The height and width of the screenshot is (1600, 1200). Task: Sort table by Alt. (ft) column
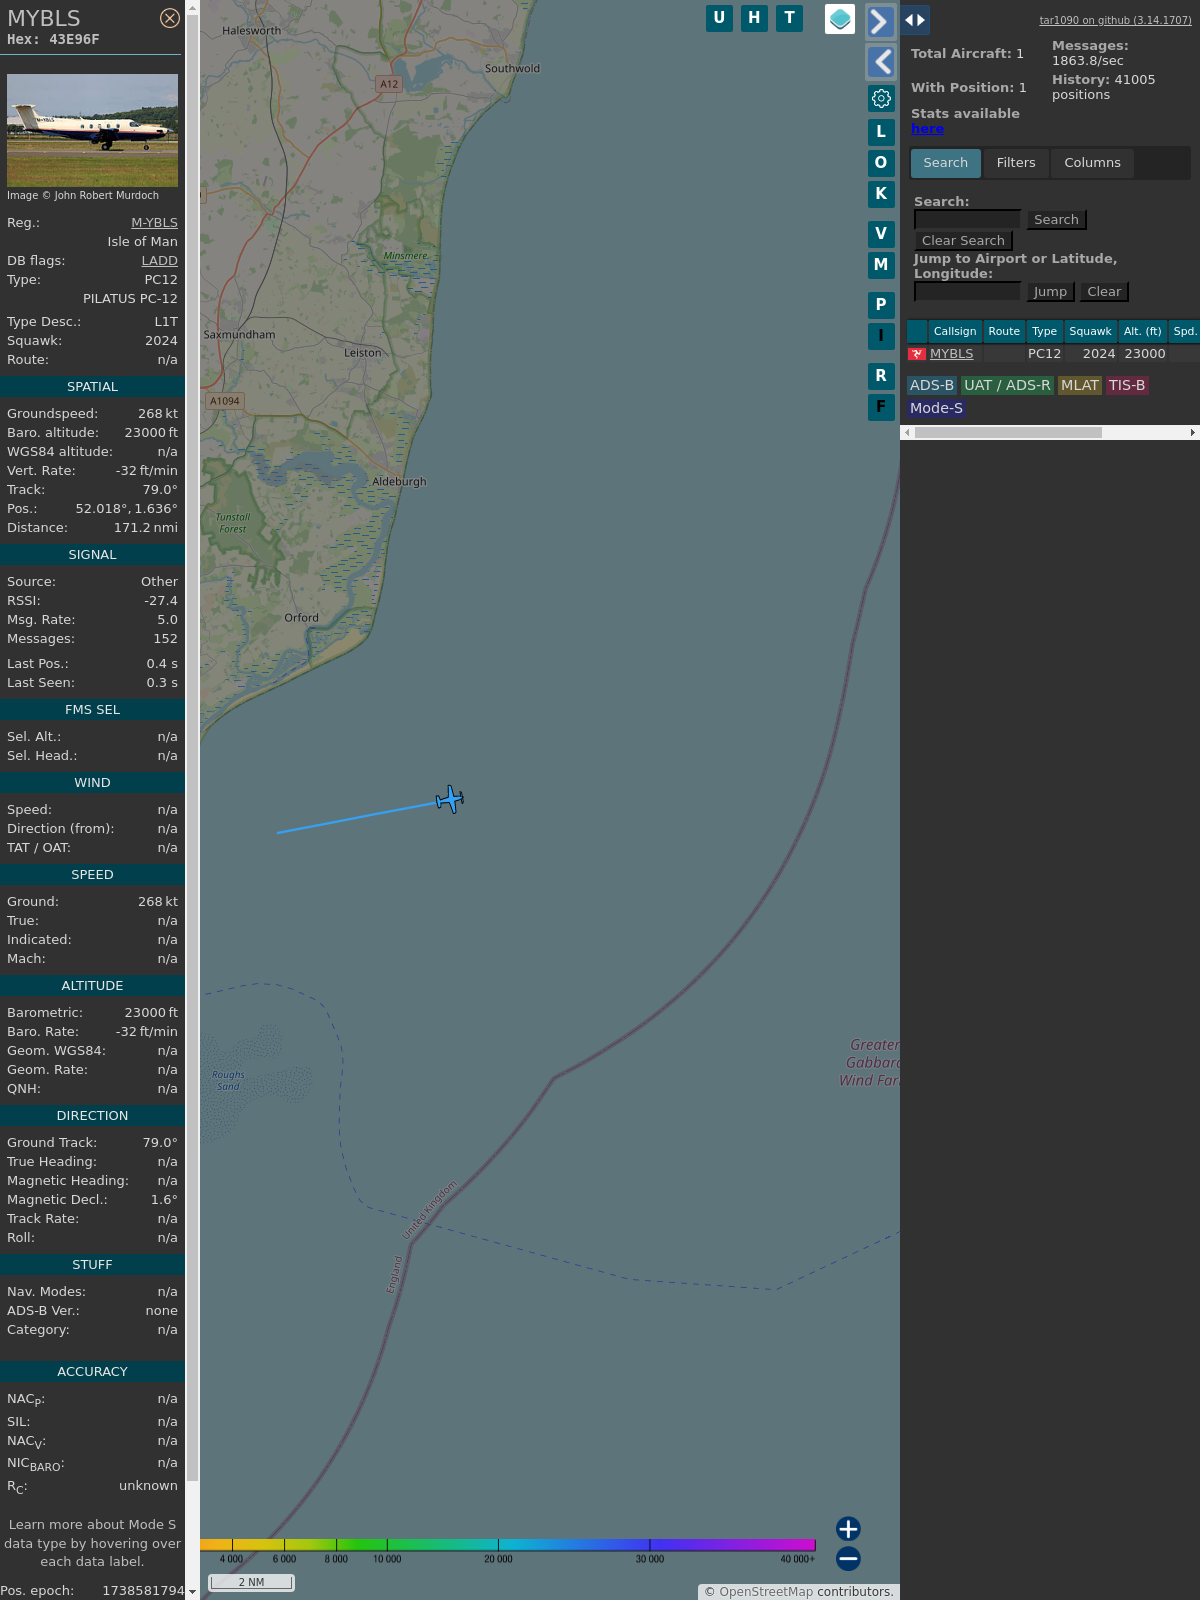pos(1142,332)
